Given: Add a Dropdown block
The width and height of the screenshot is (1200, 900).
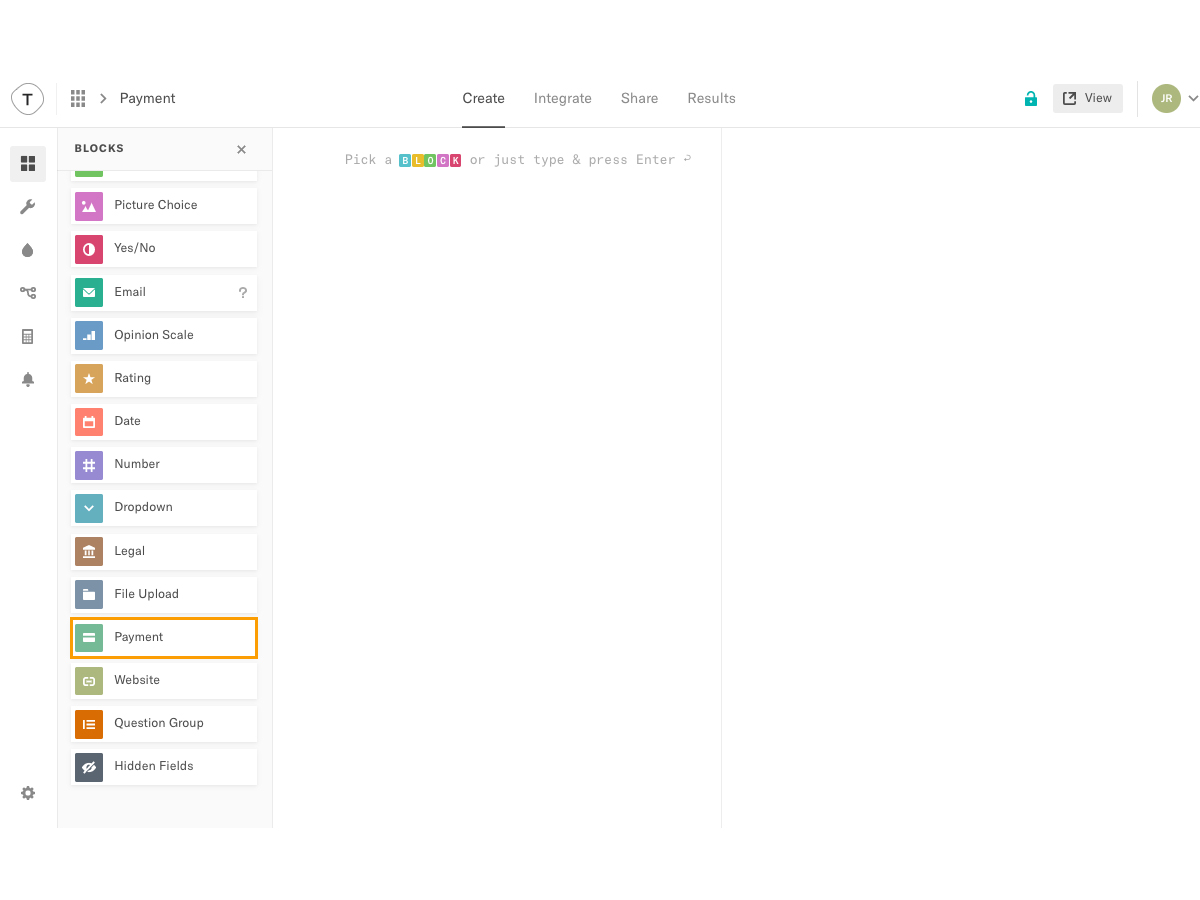Looking at the screenshot, I should [x=164, y=507].
